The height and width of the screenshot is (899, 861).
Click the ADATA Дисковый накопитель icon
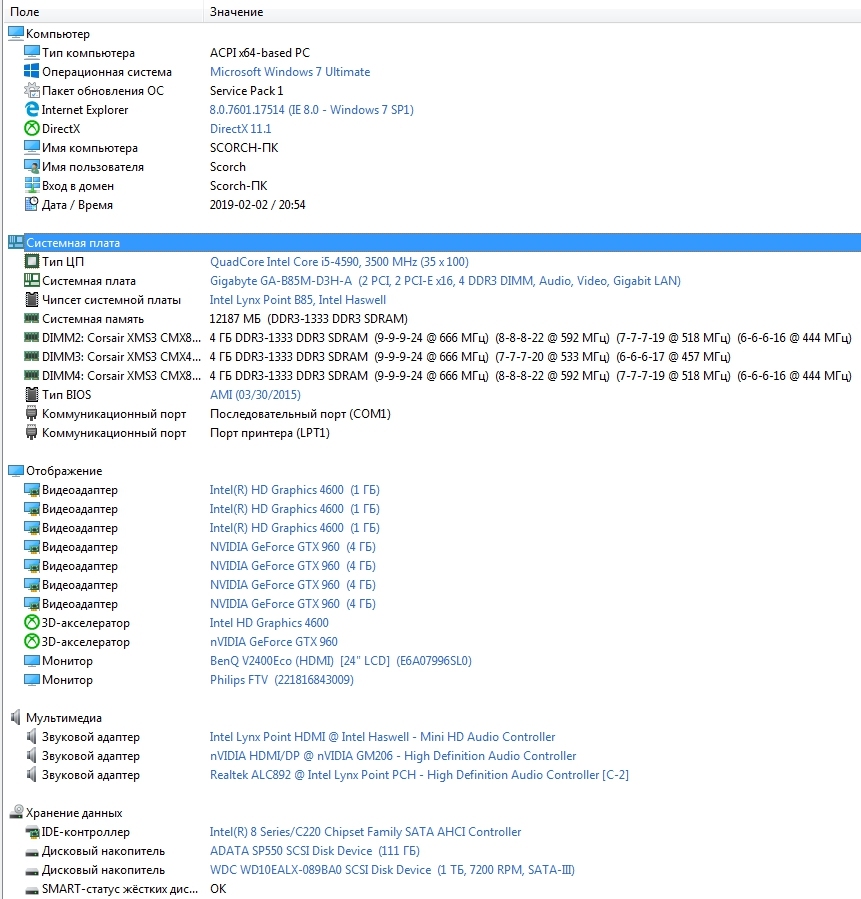click(32, 852)
